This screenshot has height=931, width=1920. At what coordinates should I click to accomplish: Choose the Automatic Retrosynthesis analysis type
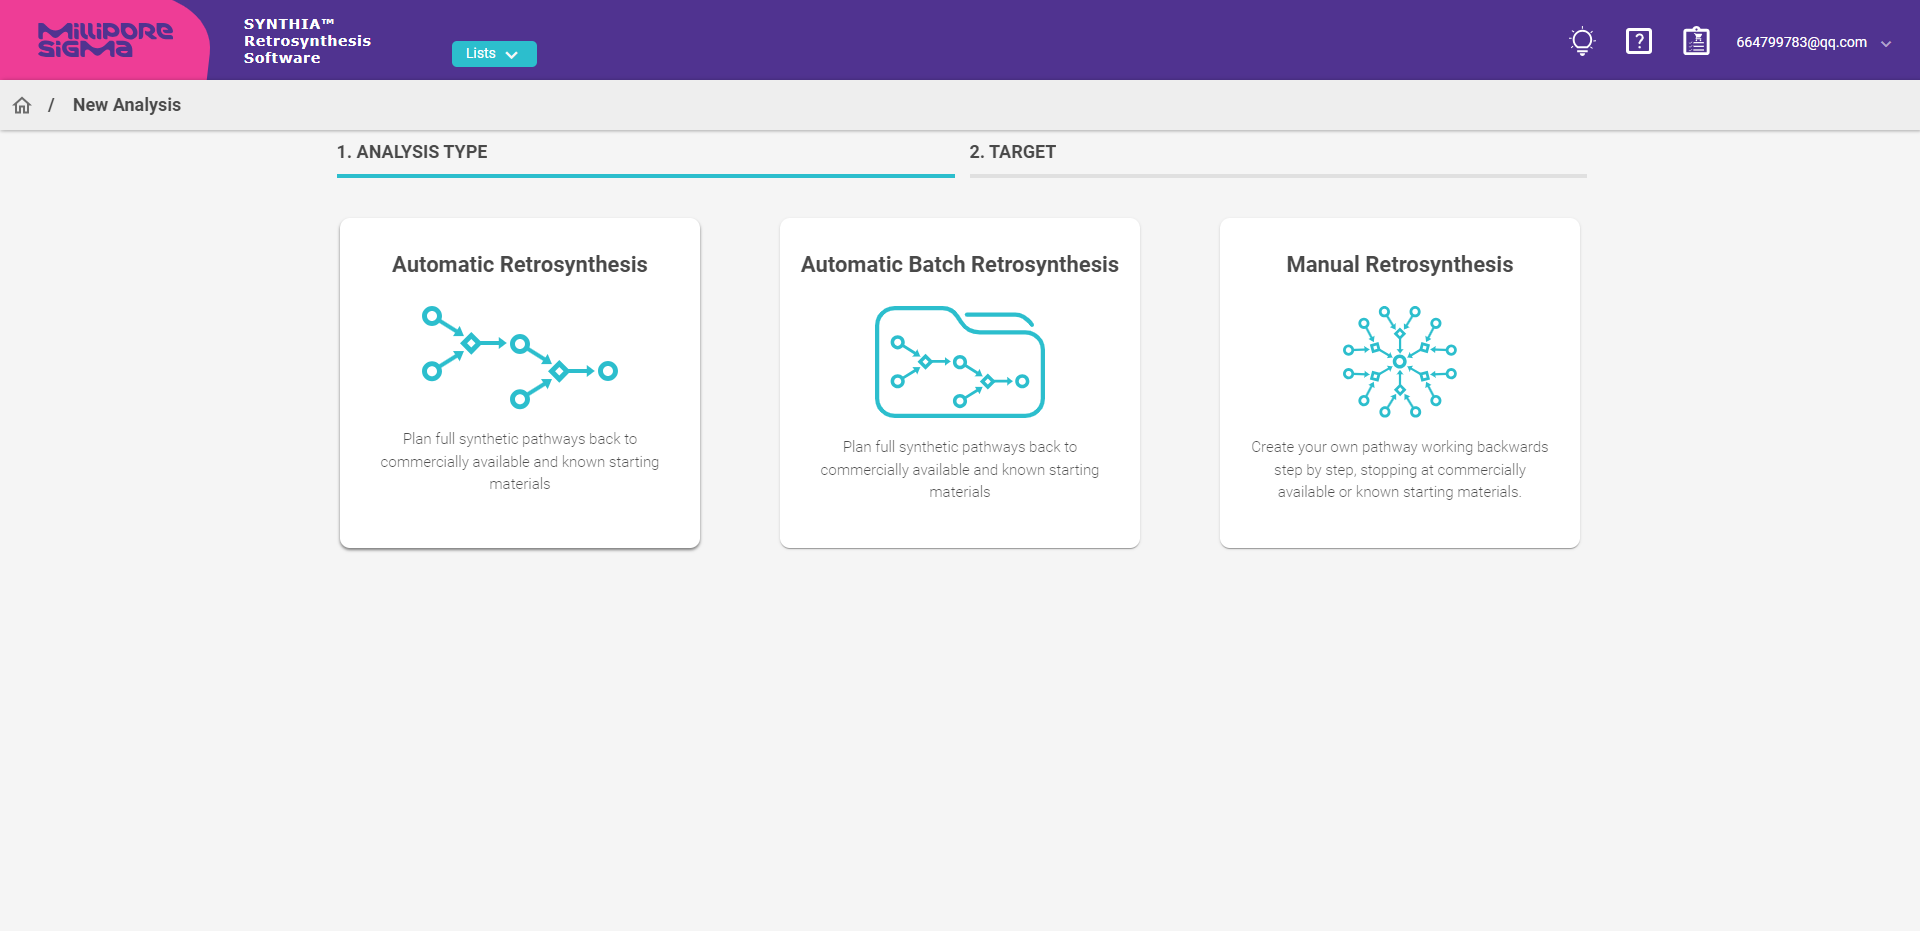coord(519,382)
